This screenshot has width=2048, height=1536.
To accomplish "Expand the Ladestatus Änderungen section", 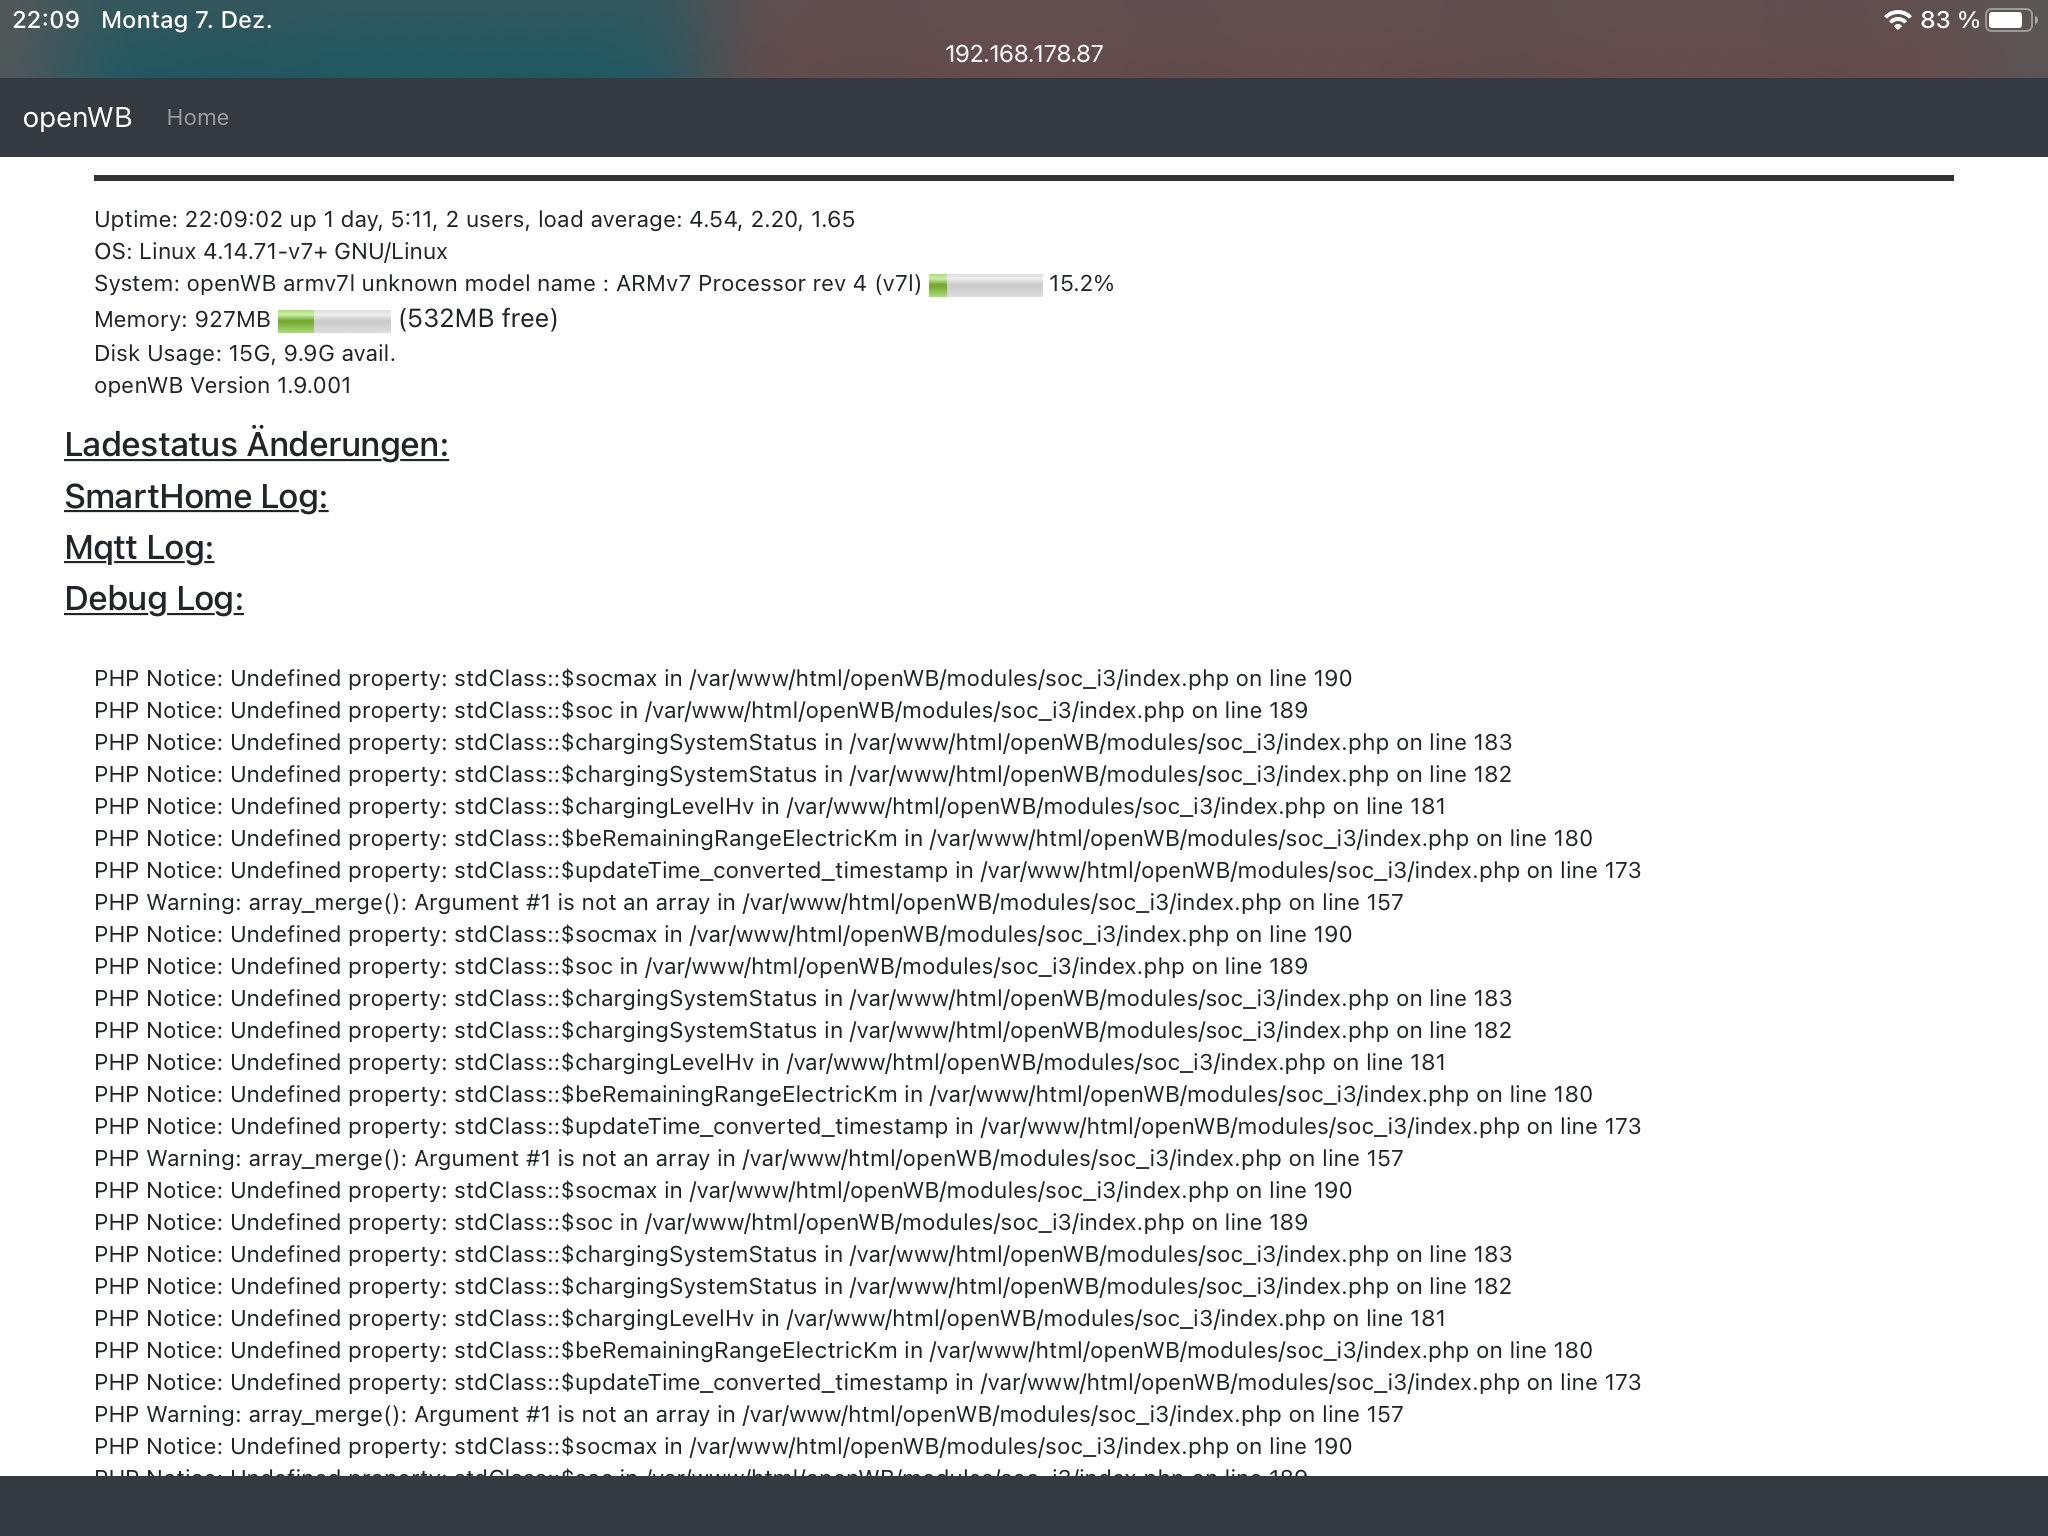I will click(256, 444).
